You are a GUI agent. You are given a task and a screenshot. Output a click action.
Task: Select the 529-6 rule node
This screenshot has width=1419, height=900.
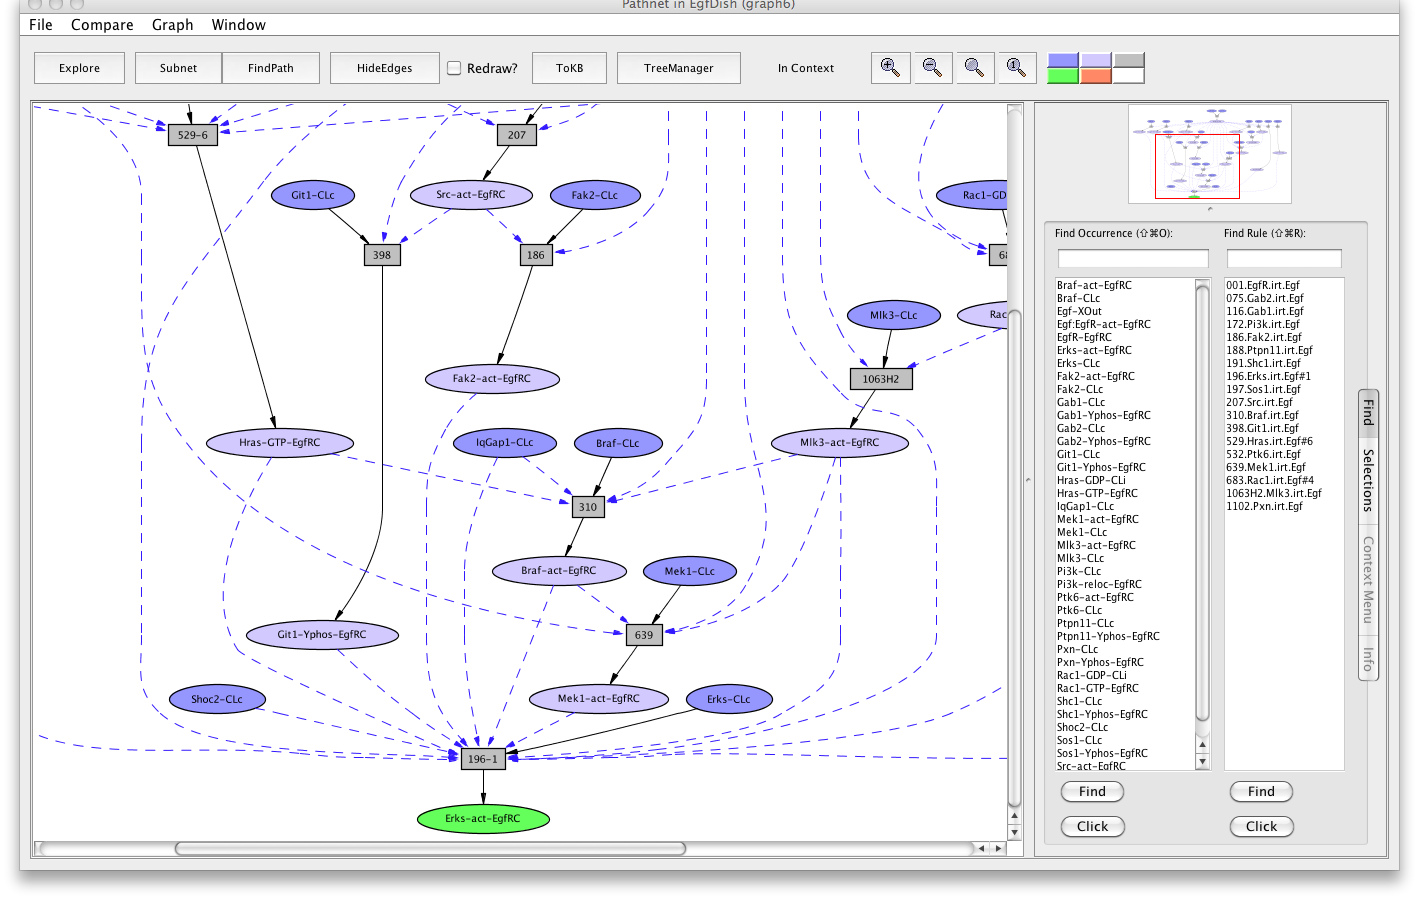(x=193, y=135)
